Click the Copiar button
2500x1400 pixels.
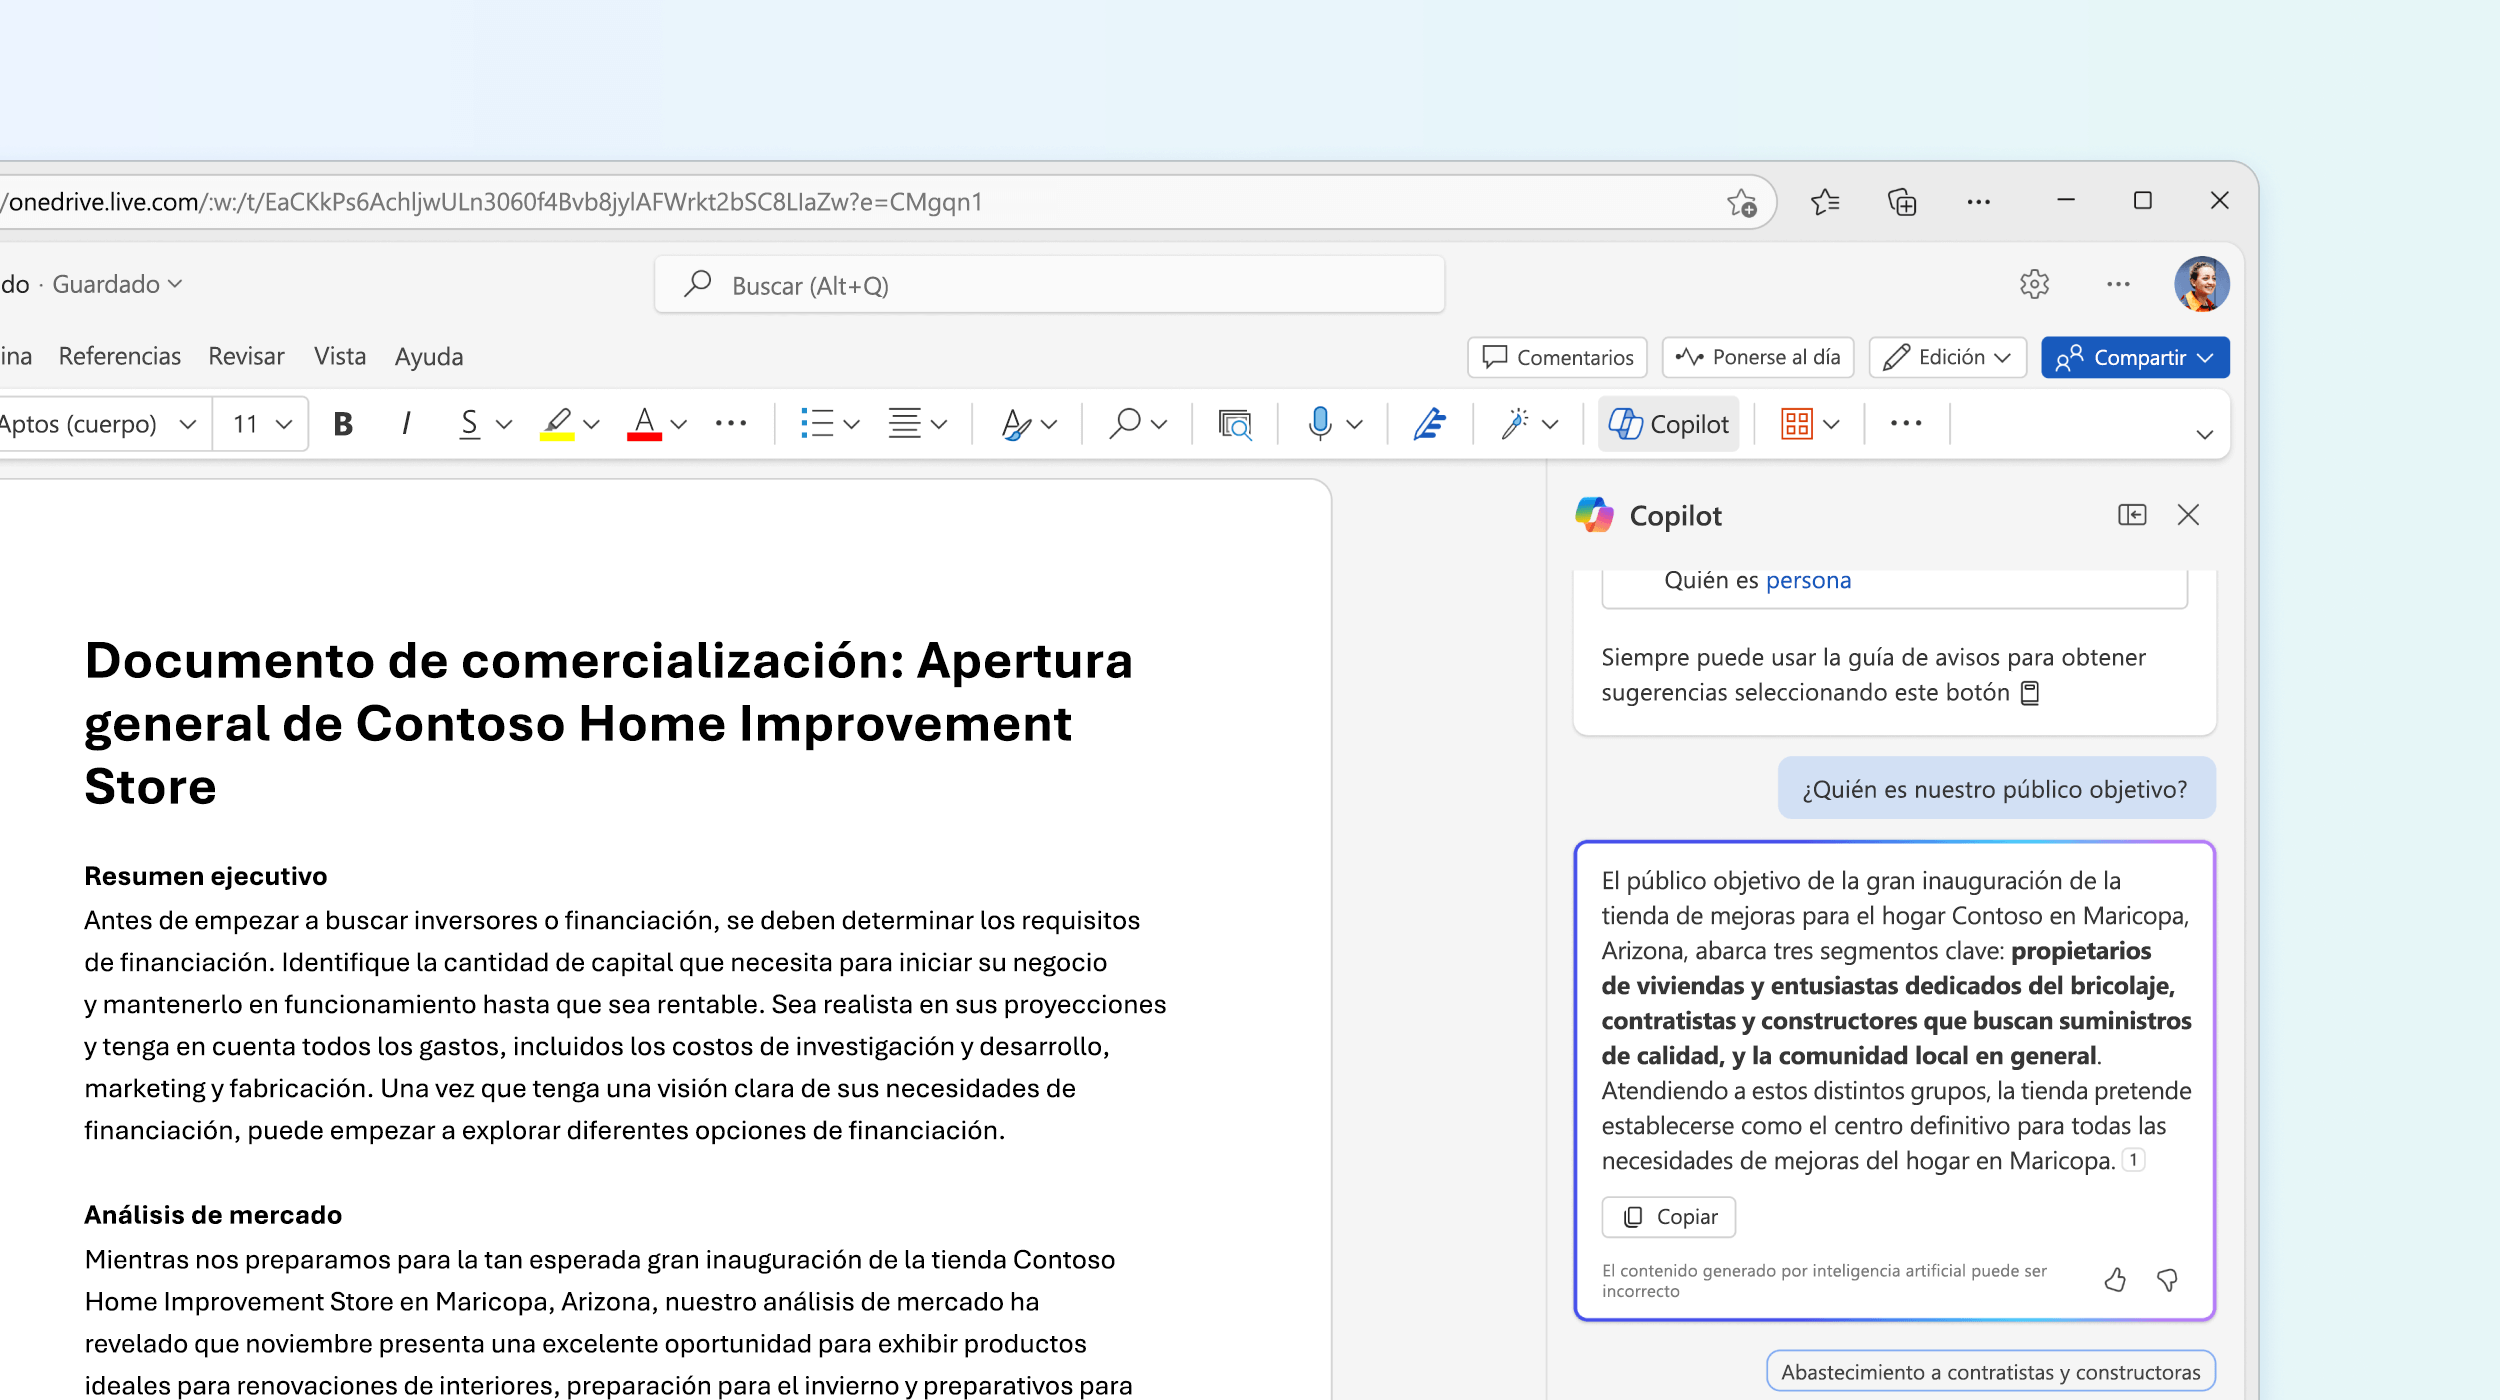[1668, 1217]
